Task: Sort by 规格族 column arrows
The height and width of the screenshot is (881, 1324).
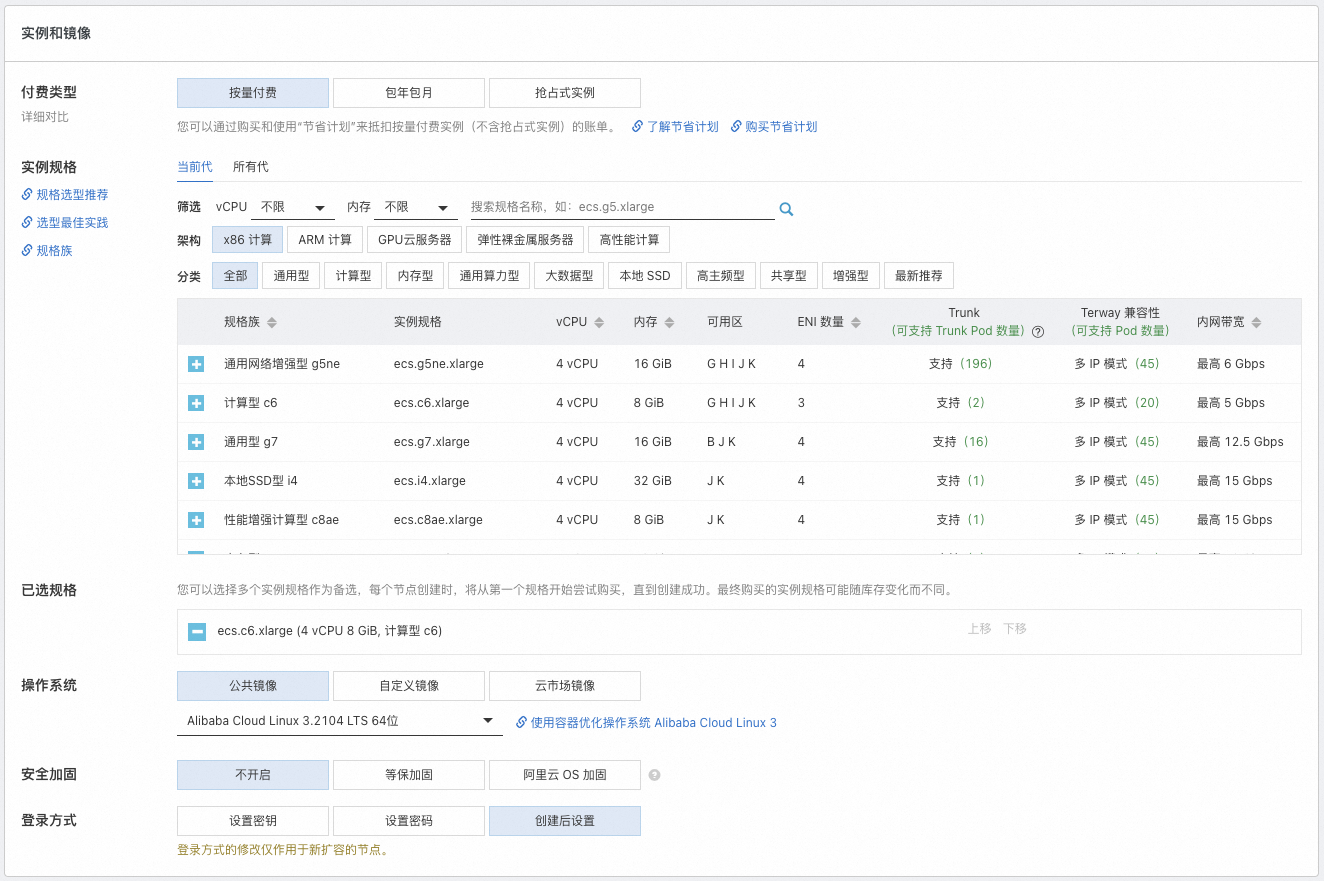Action: tap(272, 322)
